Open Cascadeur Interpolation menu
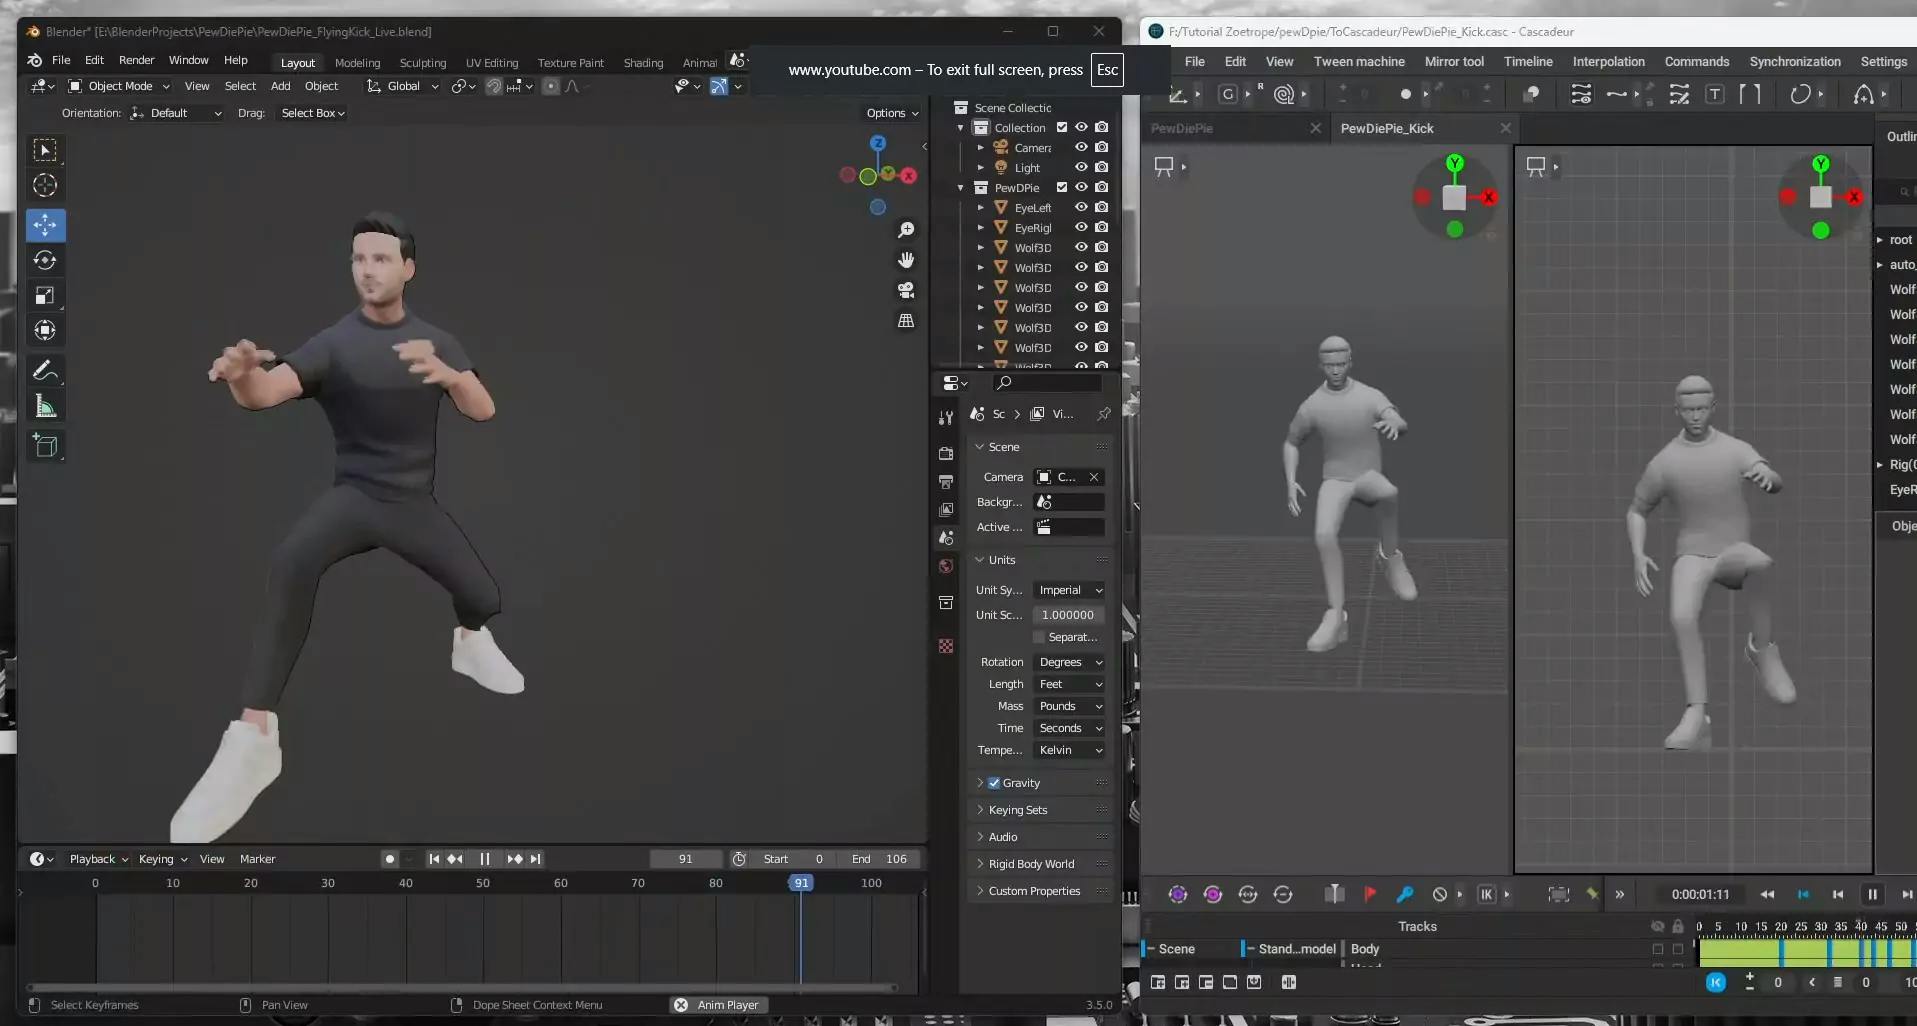The width and height of the screenshot is (1917, 1026). click(x=1608, y=61)
